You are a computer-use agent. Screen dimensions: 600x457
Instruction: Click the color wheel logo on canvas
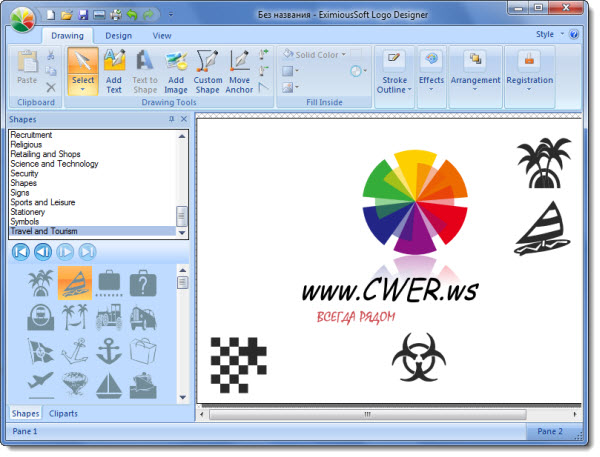click(x=415, y=202)
